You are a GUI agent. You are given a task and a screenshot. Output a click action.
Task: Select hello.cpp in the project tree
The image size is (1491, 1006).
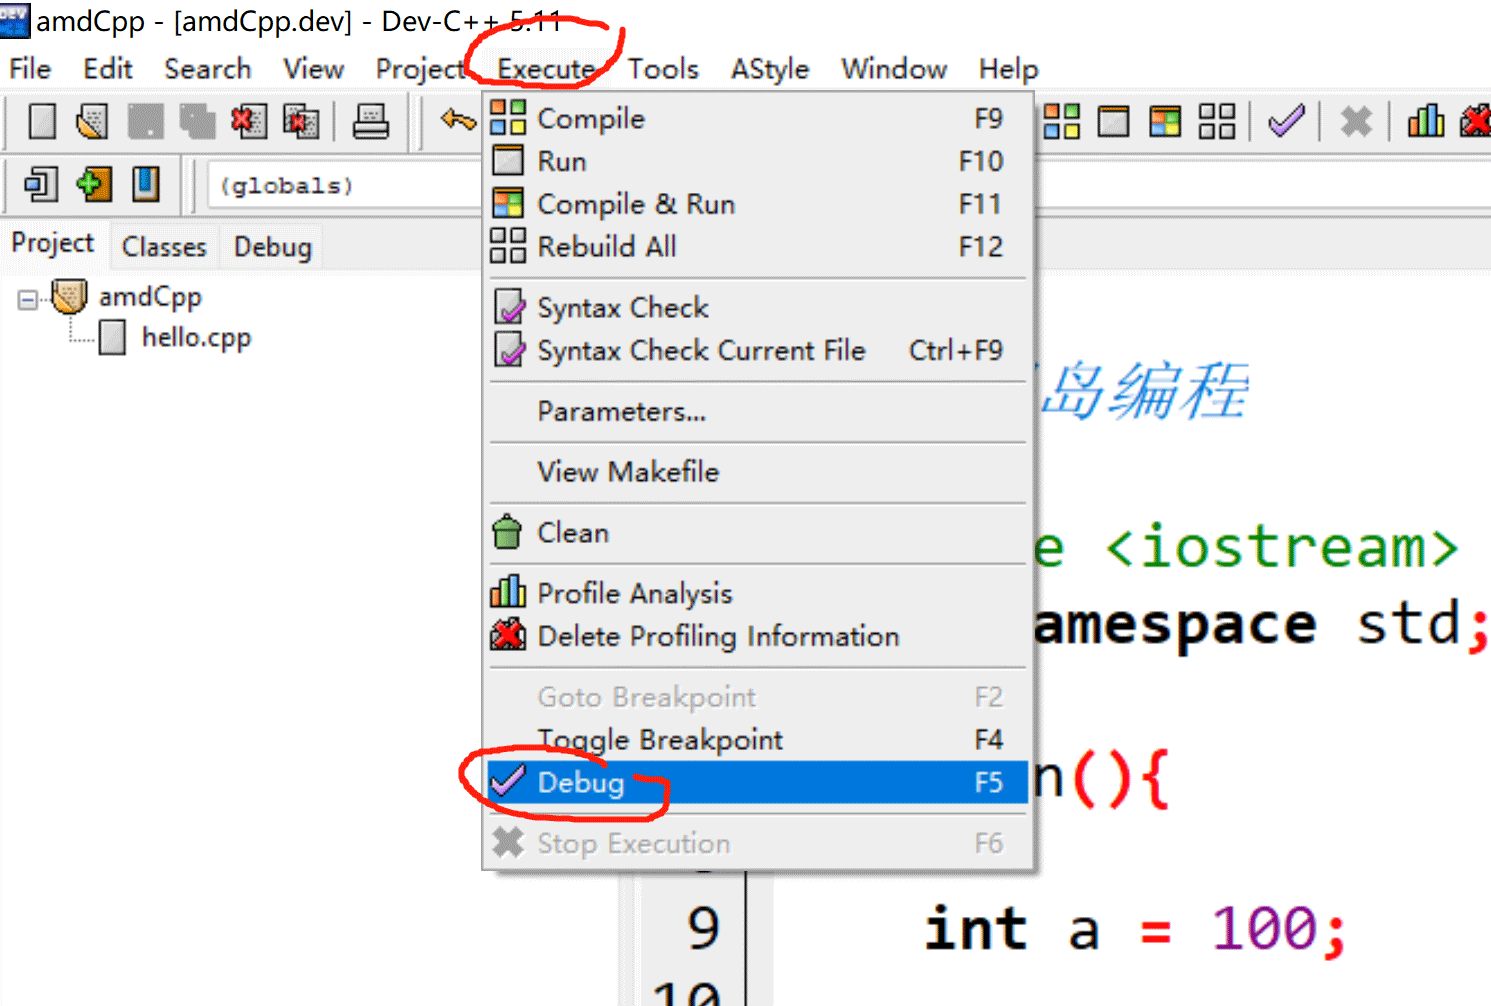(x=196, y=338)
